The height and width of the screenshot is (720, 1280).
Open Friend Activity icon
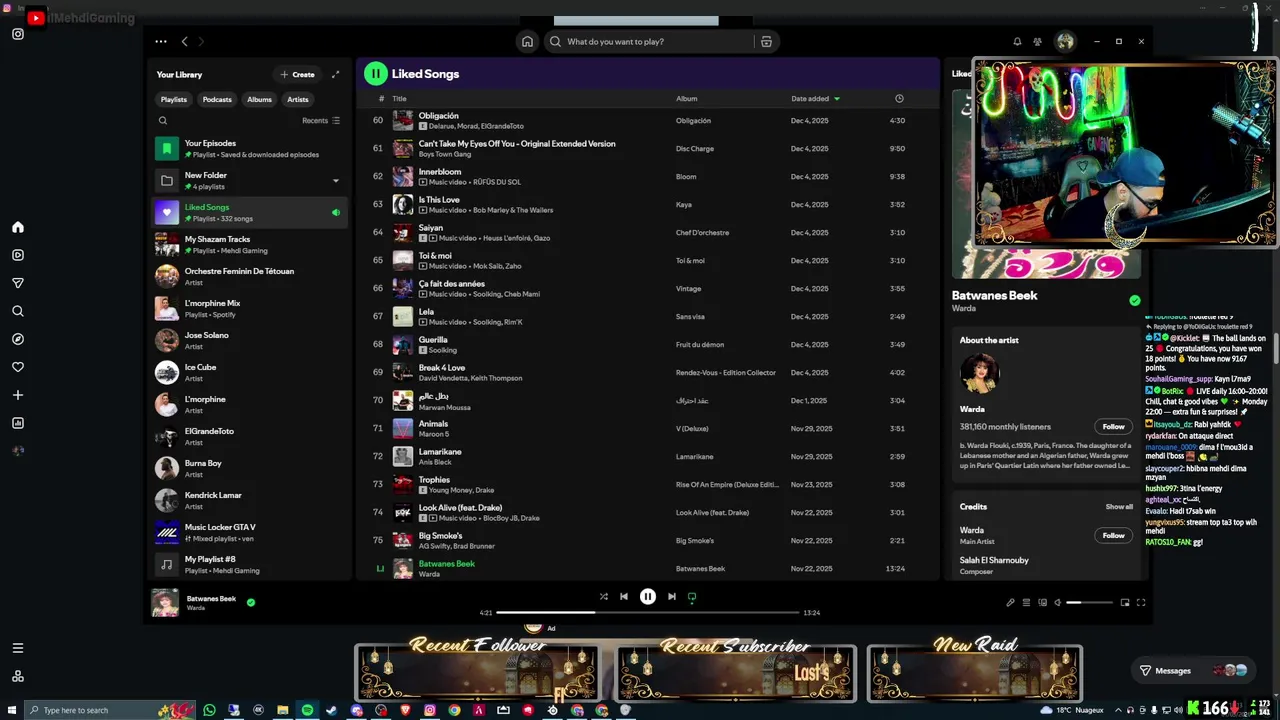pyautogui.click(x=1037, y=42)
